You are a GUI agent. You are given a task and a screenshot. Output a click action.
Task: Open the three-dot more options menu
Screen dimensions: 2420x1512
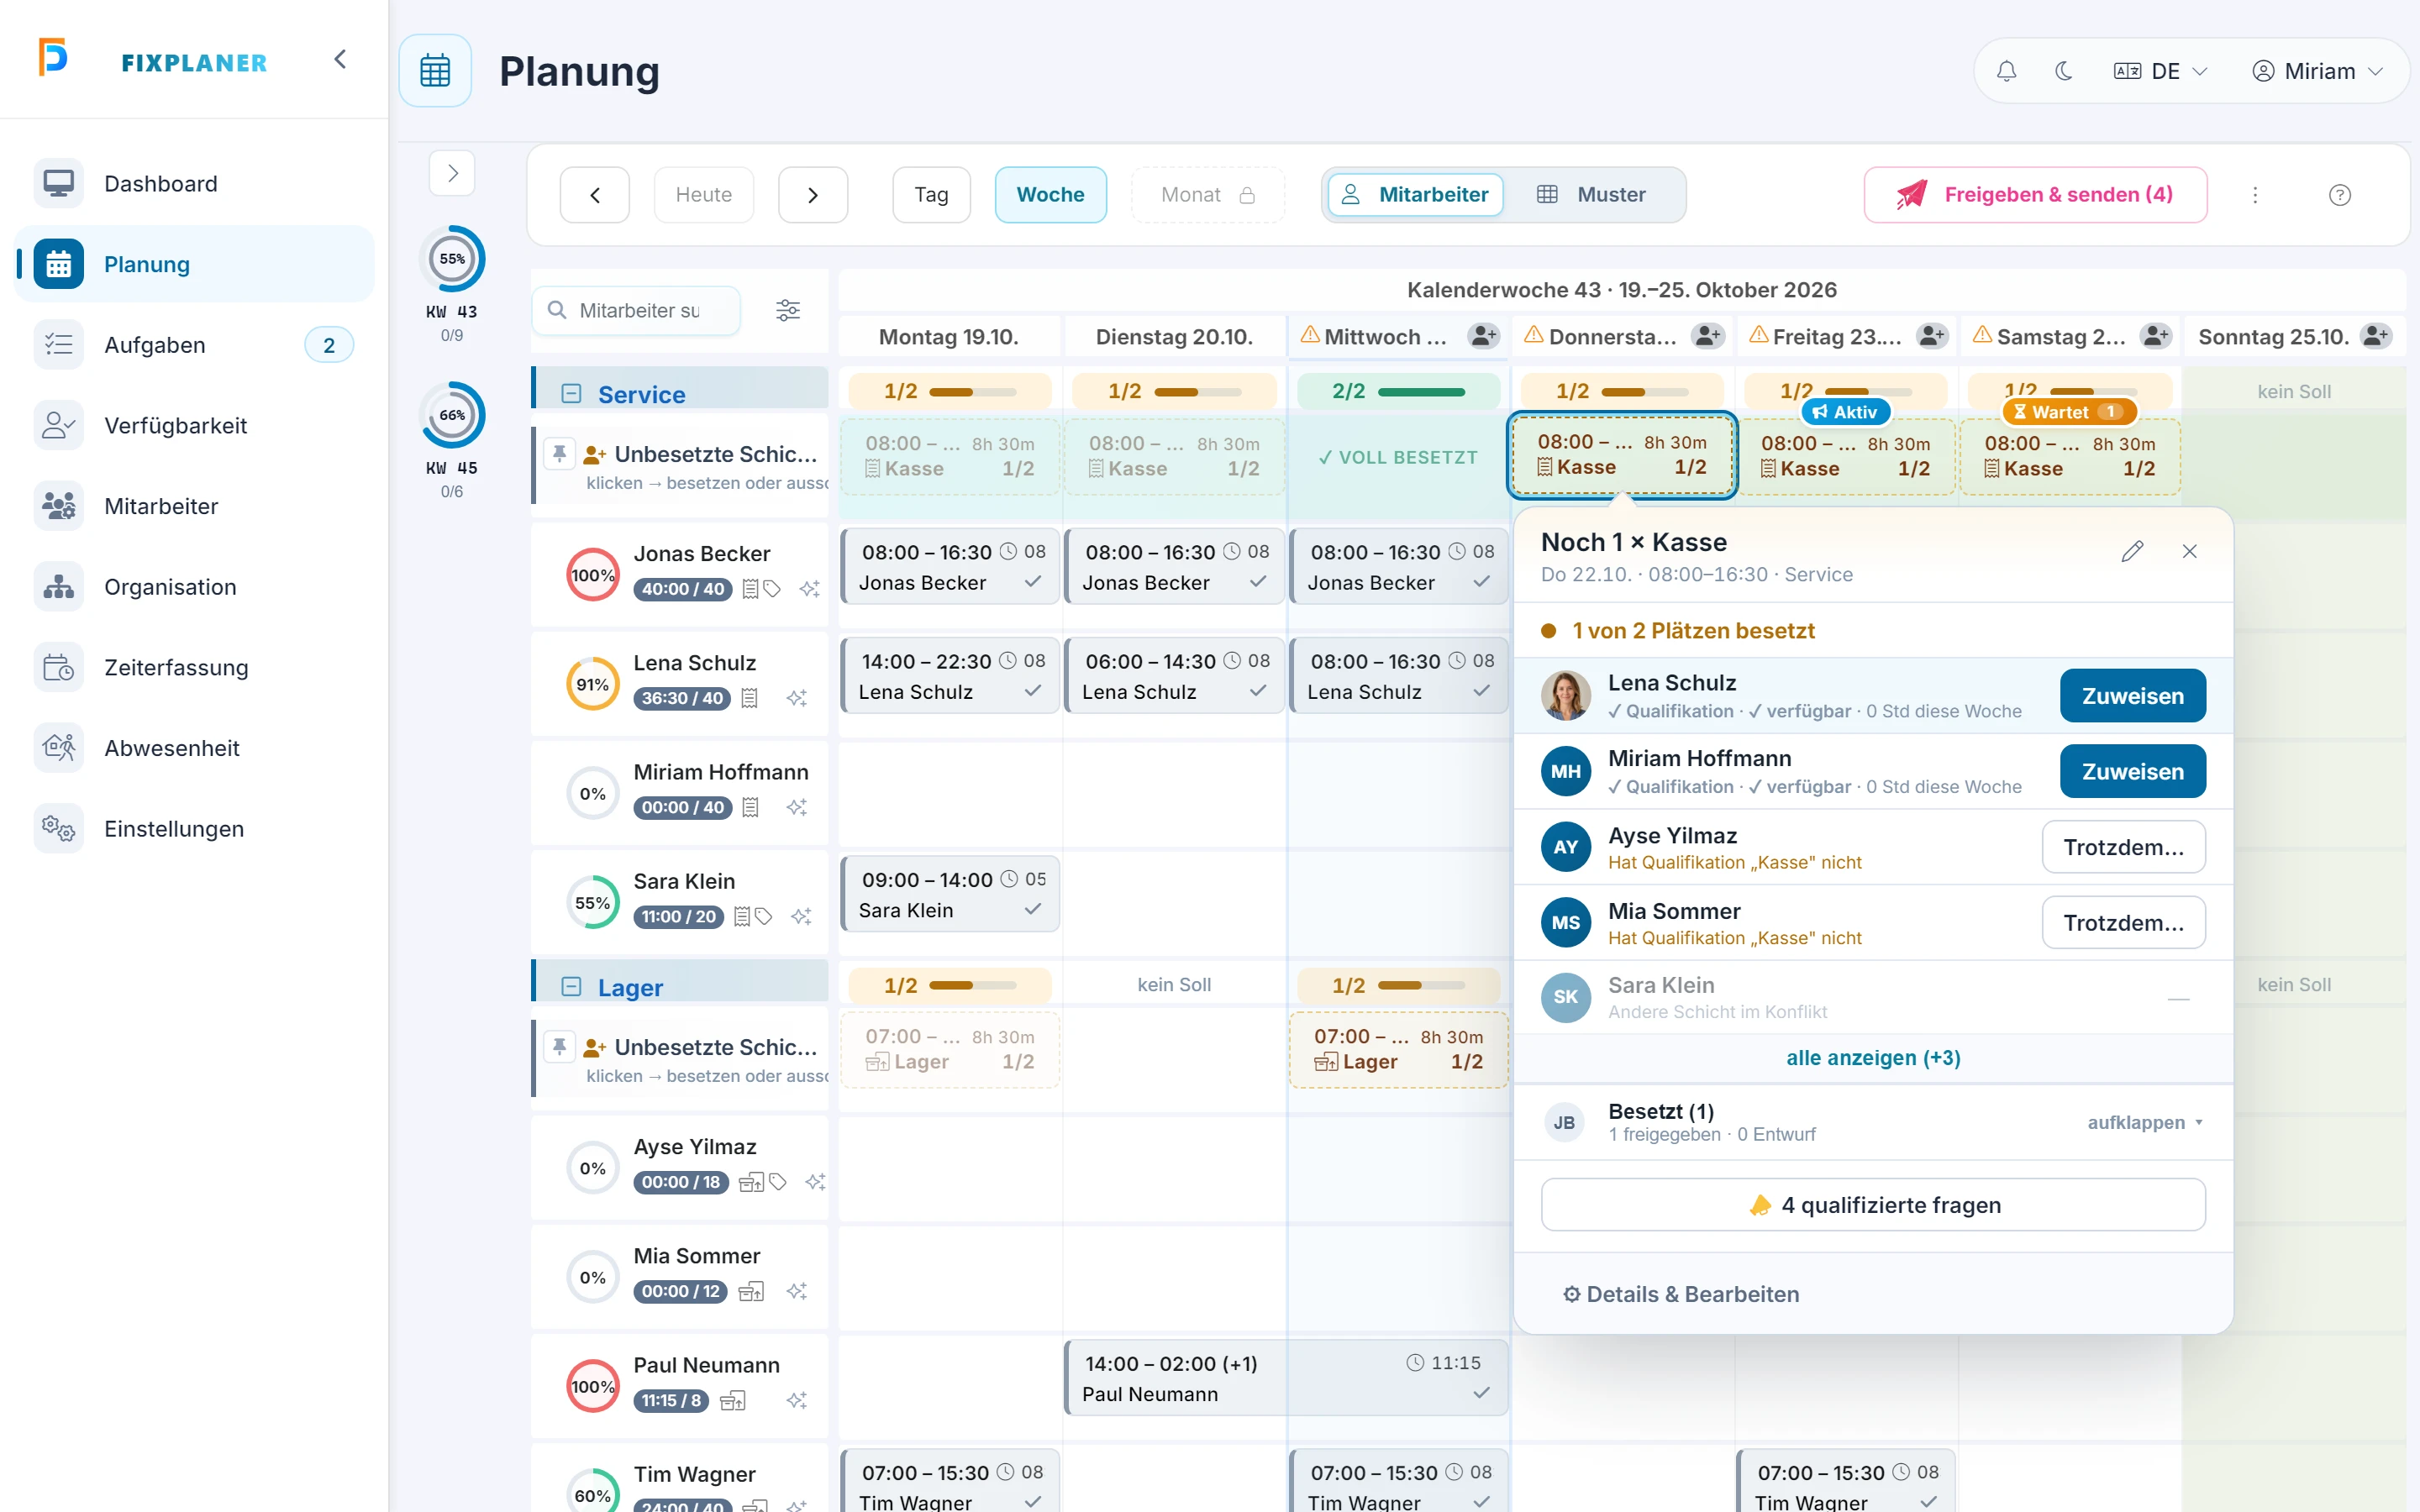tap(2255, 195)
